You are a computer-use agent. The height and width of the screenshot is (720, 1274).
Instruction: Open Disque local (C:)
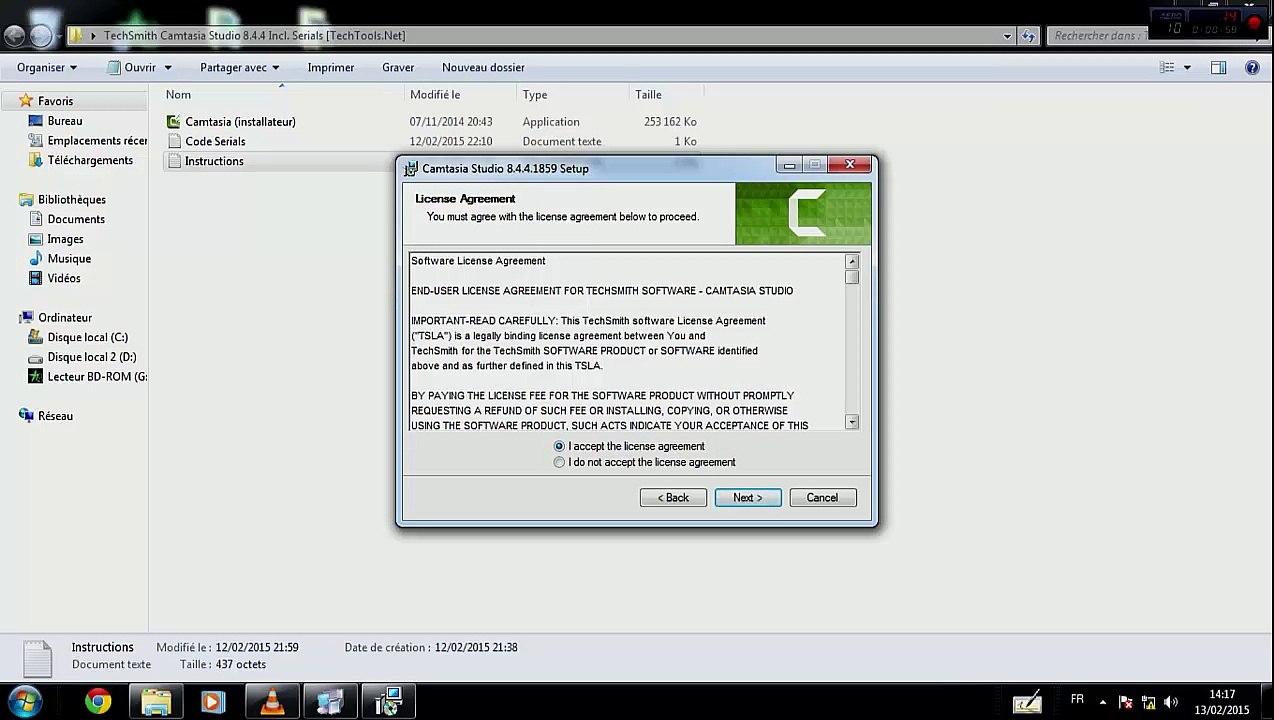point(87,337)
